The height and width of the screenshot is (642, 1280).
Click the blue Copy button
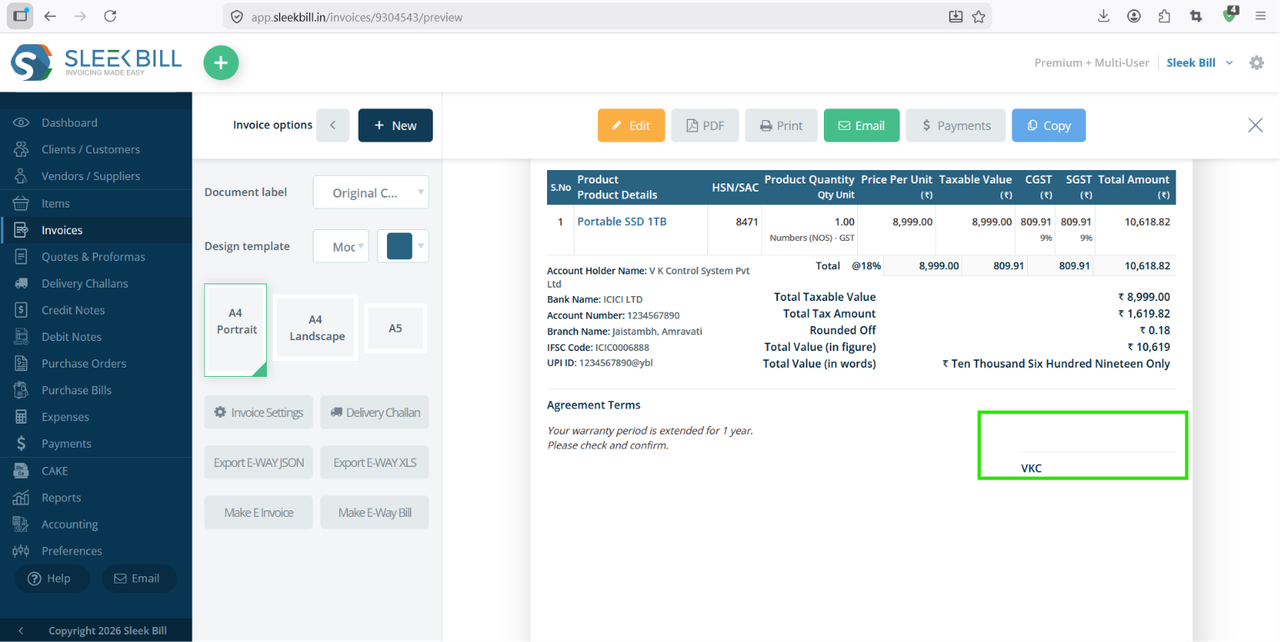pyautogui.click(x=1049, y=125)
